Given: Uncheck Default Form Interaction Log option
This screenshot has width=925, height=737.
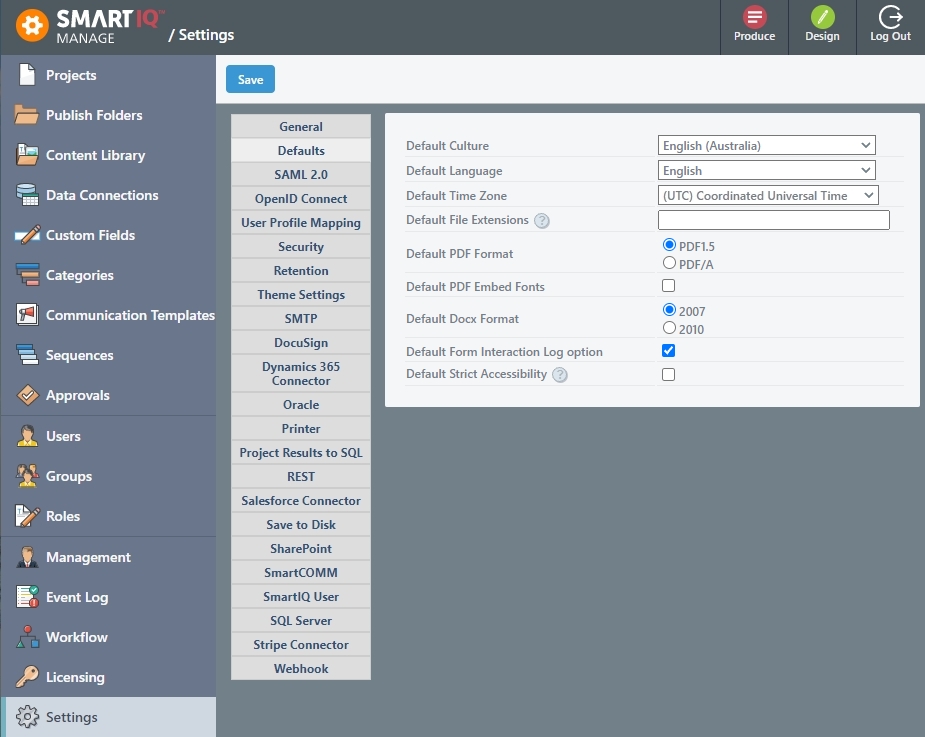Looking at the screenshot, I should click(668, 351).
